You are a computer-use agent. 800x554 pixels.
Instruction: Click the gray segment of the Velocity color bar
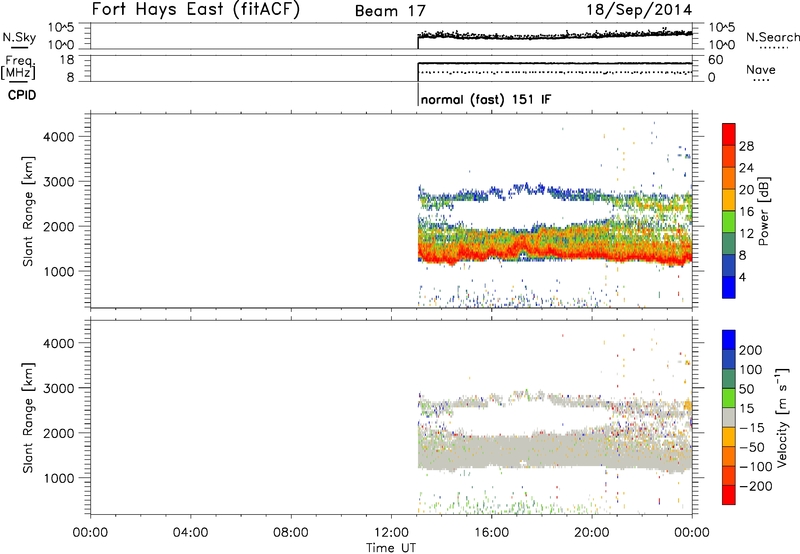[x=729, y=418]
